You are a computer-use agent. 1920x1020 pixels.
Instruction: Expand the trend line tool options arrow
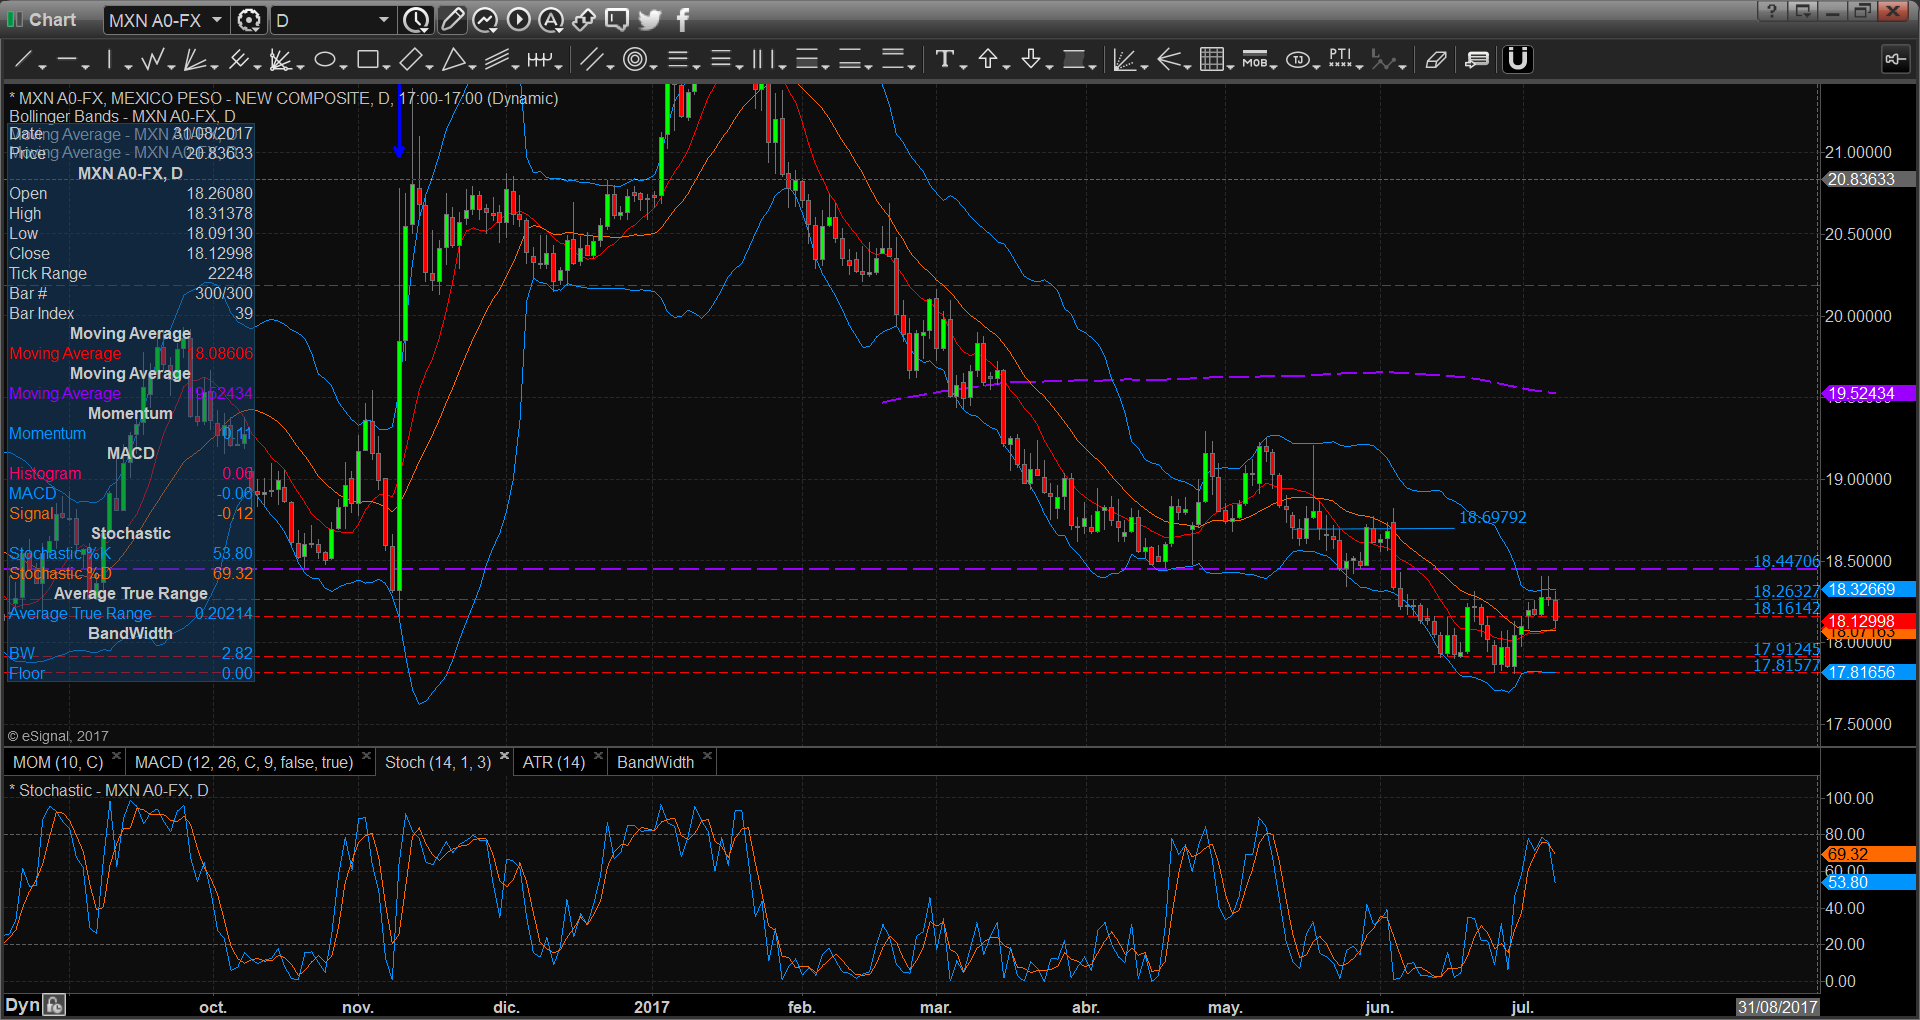42,66
